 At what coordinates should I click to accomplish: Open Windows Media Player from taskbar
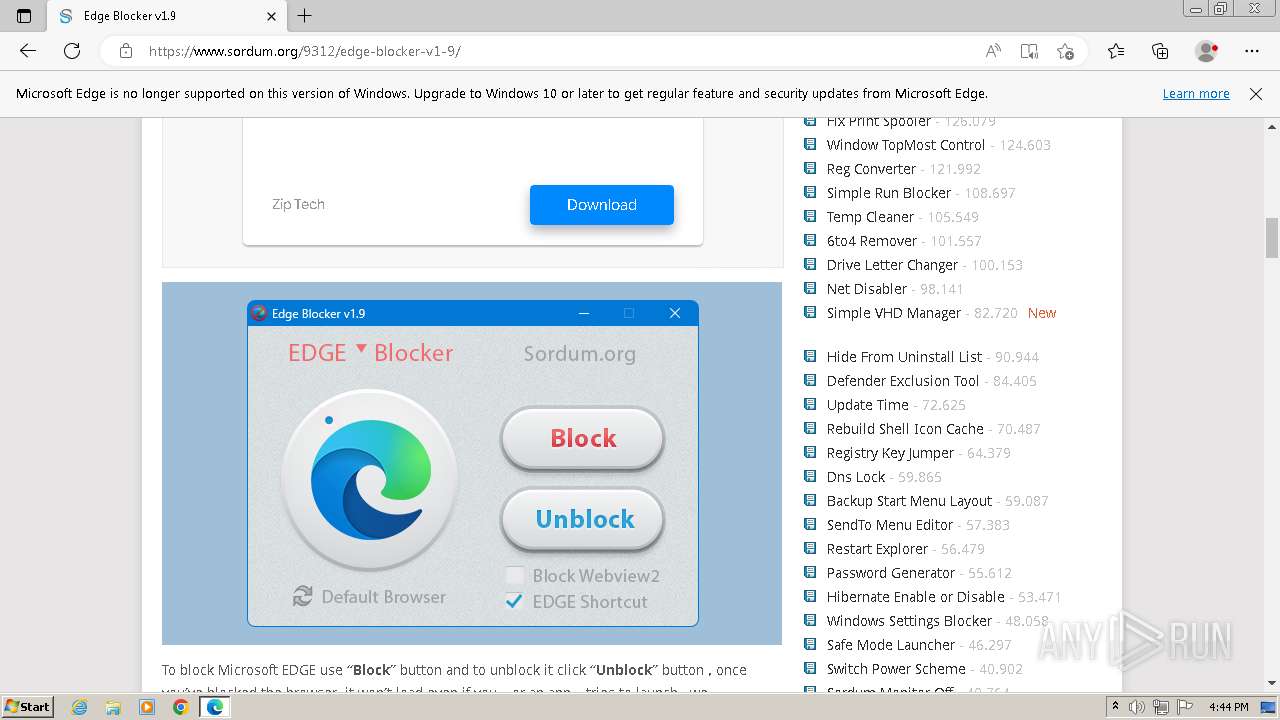(147, 707)
